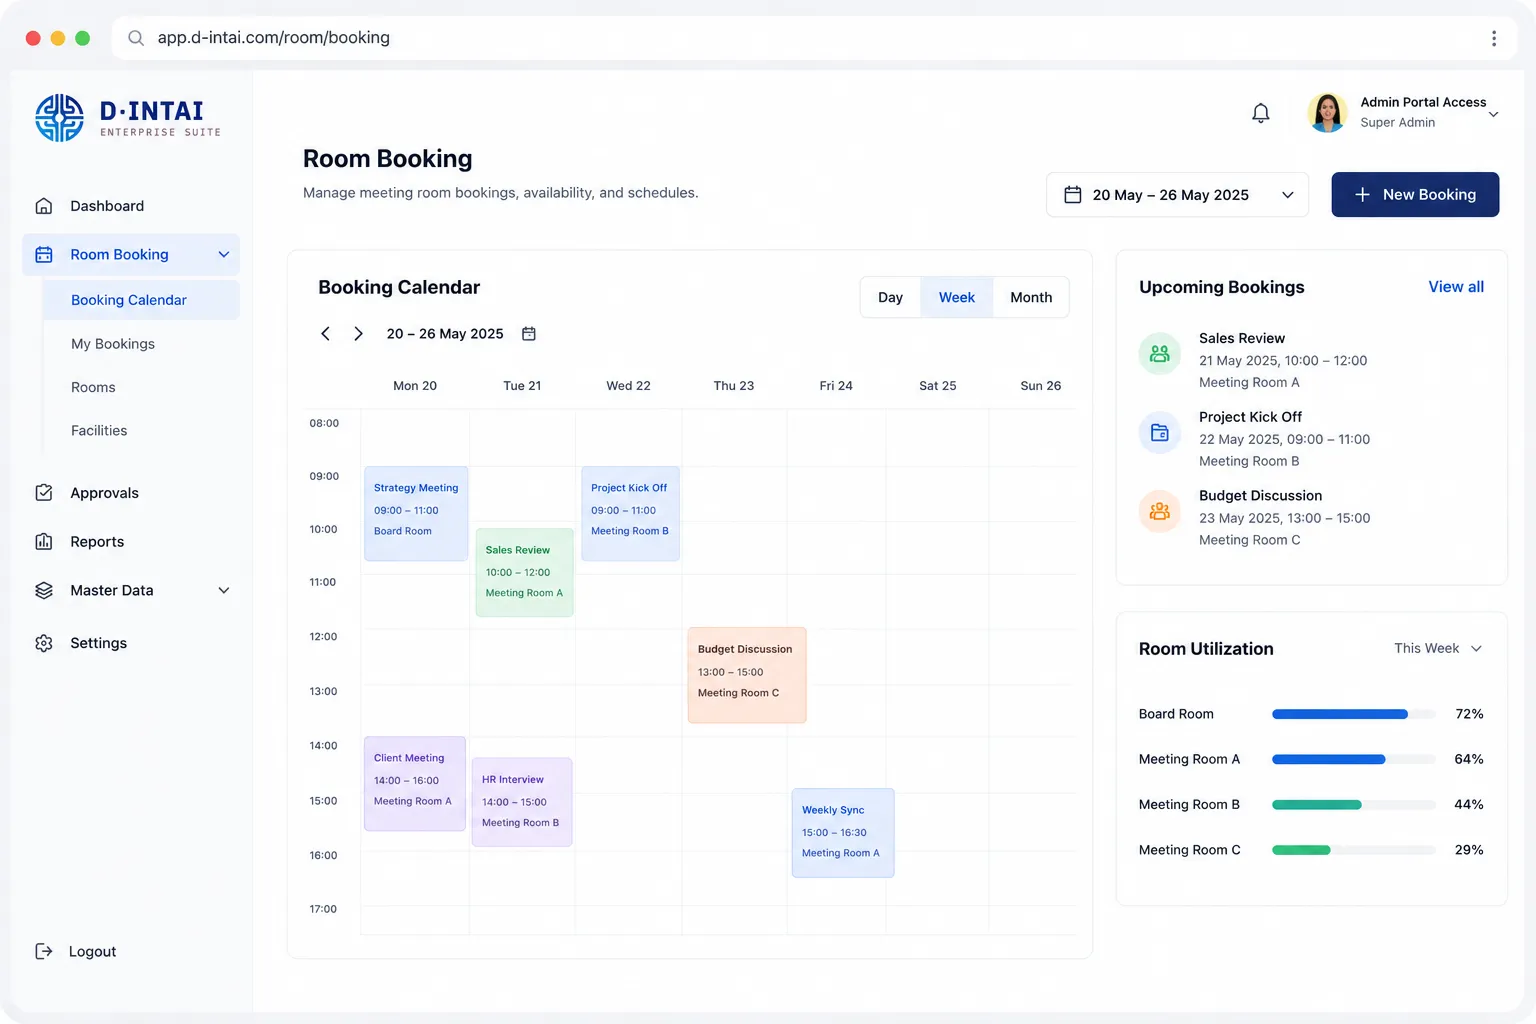Switch to the Day view tab
The image size is (1536, 1024).
click(x=890, y=298)
